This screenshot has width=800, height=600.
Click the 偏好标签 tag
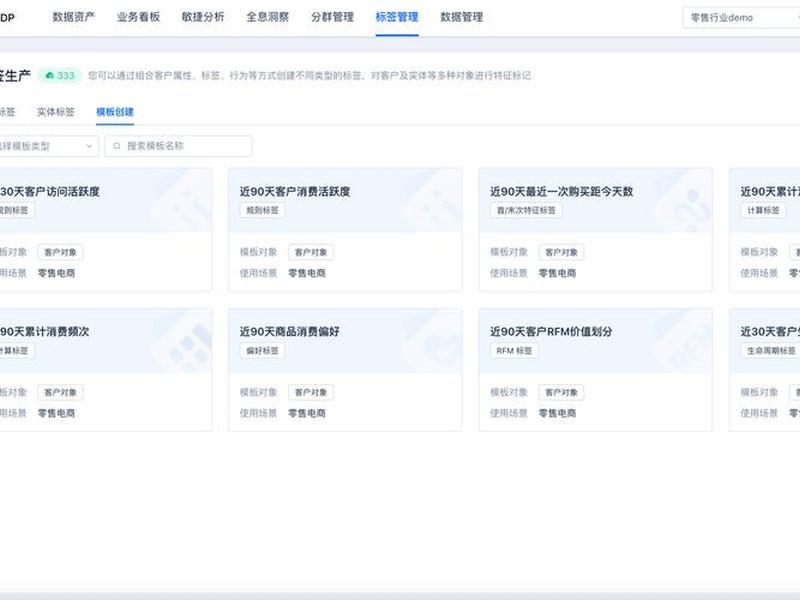click(x=262, y=351)
